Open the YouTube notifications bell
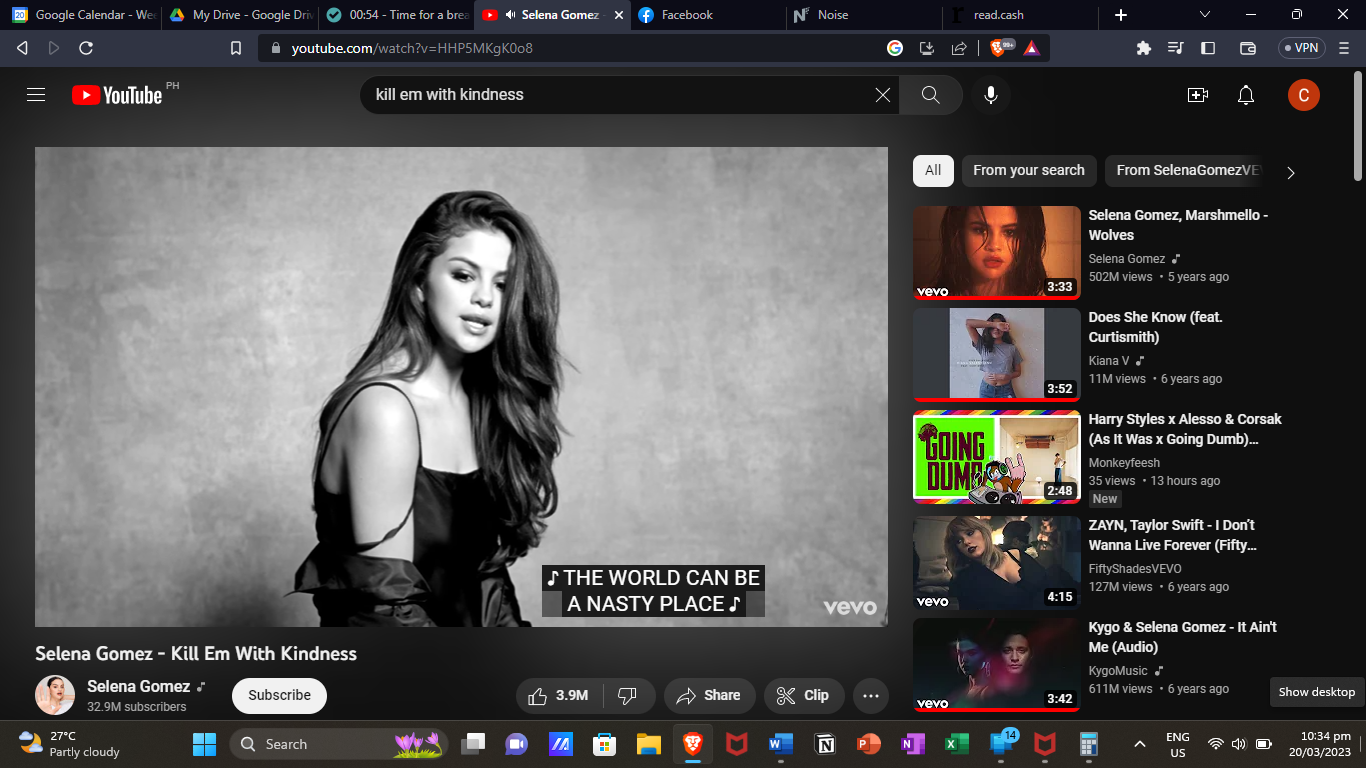1366x768 pixels. coord(1246,95)
